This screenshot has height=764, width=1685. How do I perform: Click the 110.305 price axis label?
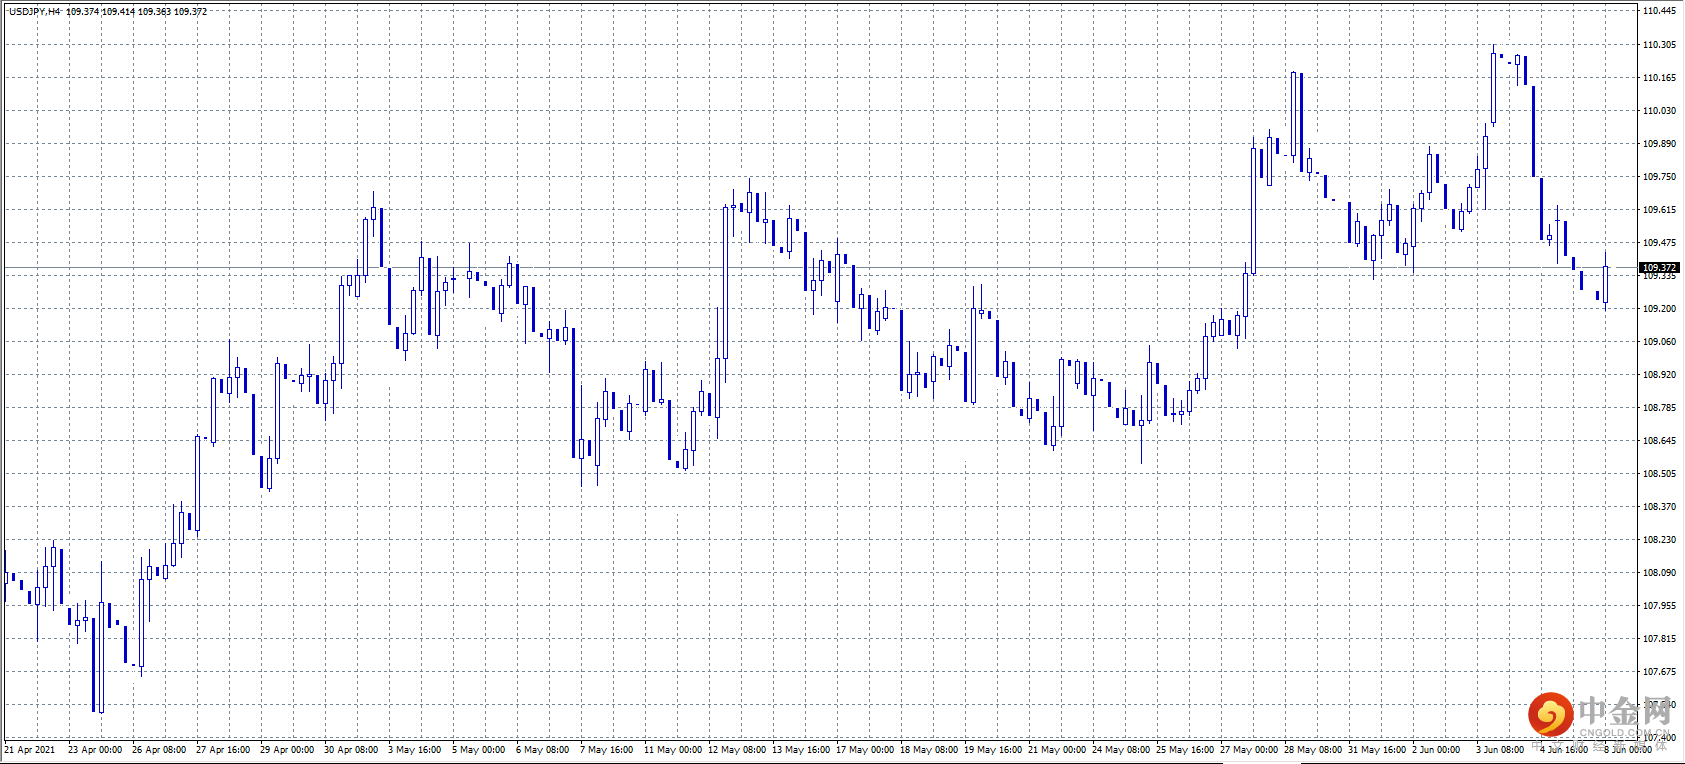click(1659, 45)
